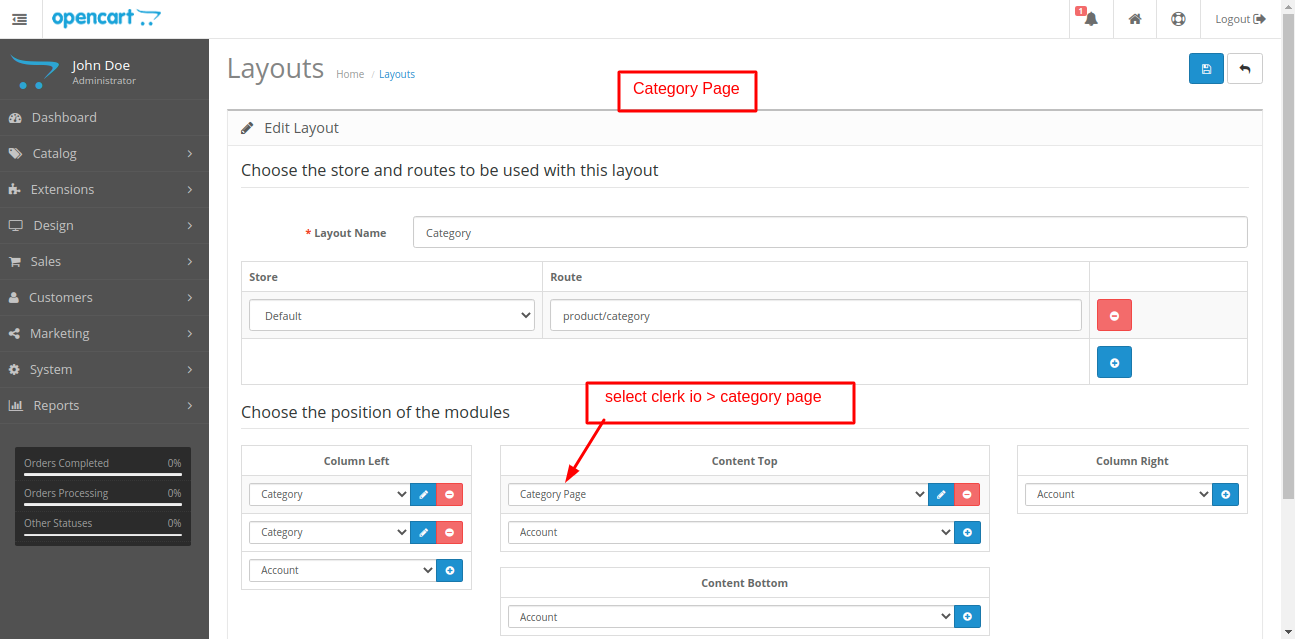Viewport: 1295px width, 639px height.
Task: Open the Account dropdown in Column Right
Action: (x=1117, y=494)
